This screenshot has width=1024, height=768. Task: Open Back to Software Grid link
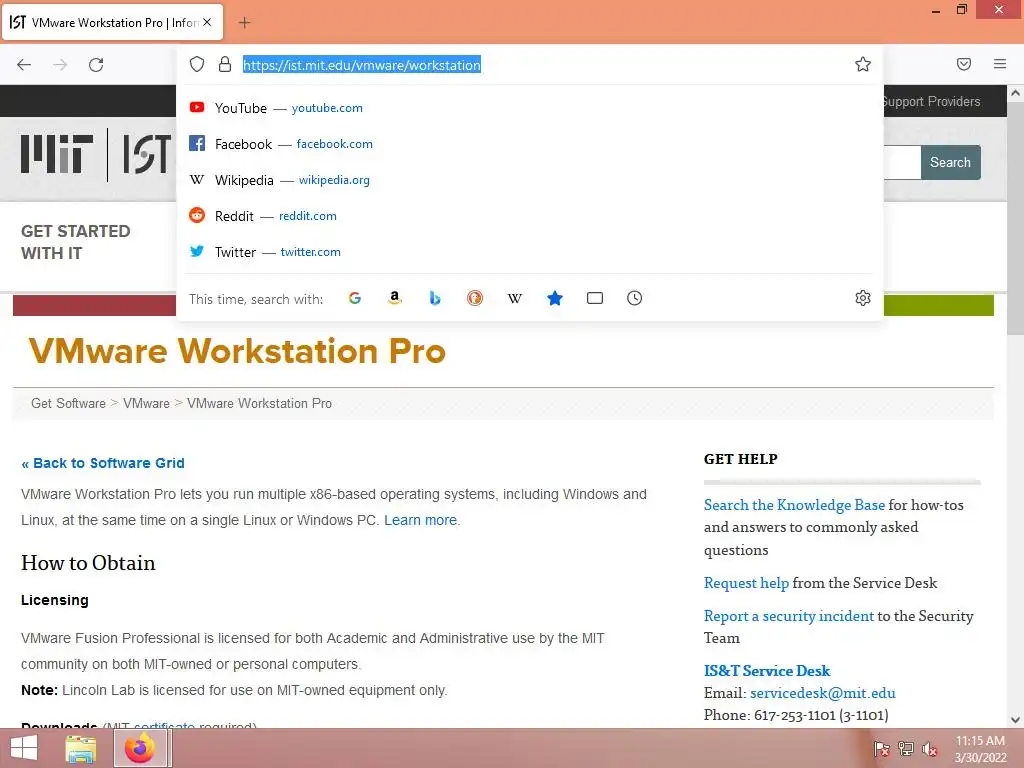click(103, 463)
